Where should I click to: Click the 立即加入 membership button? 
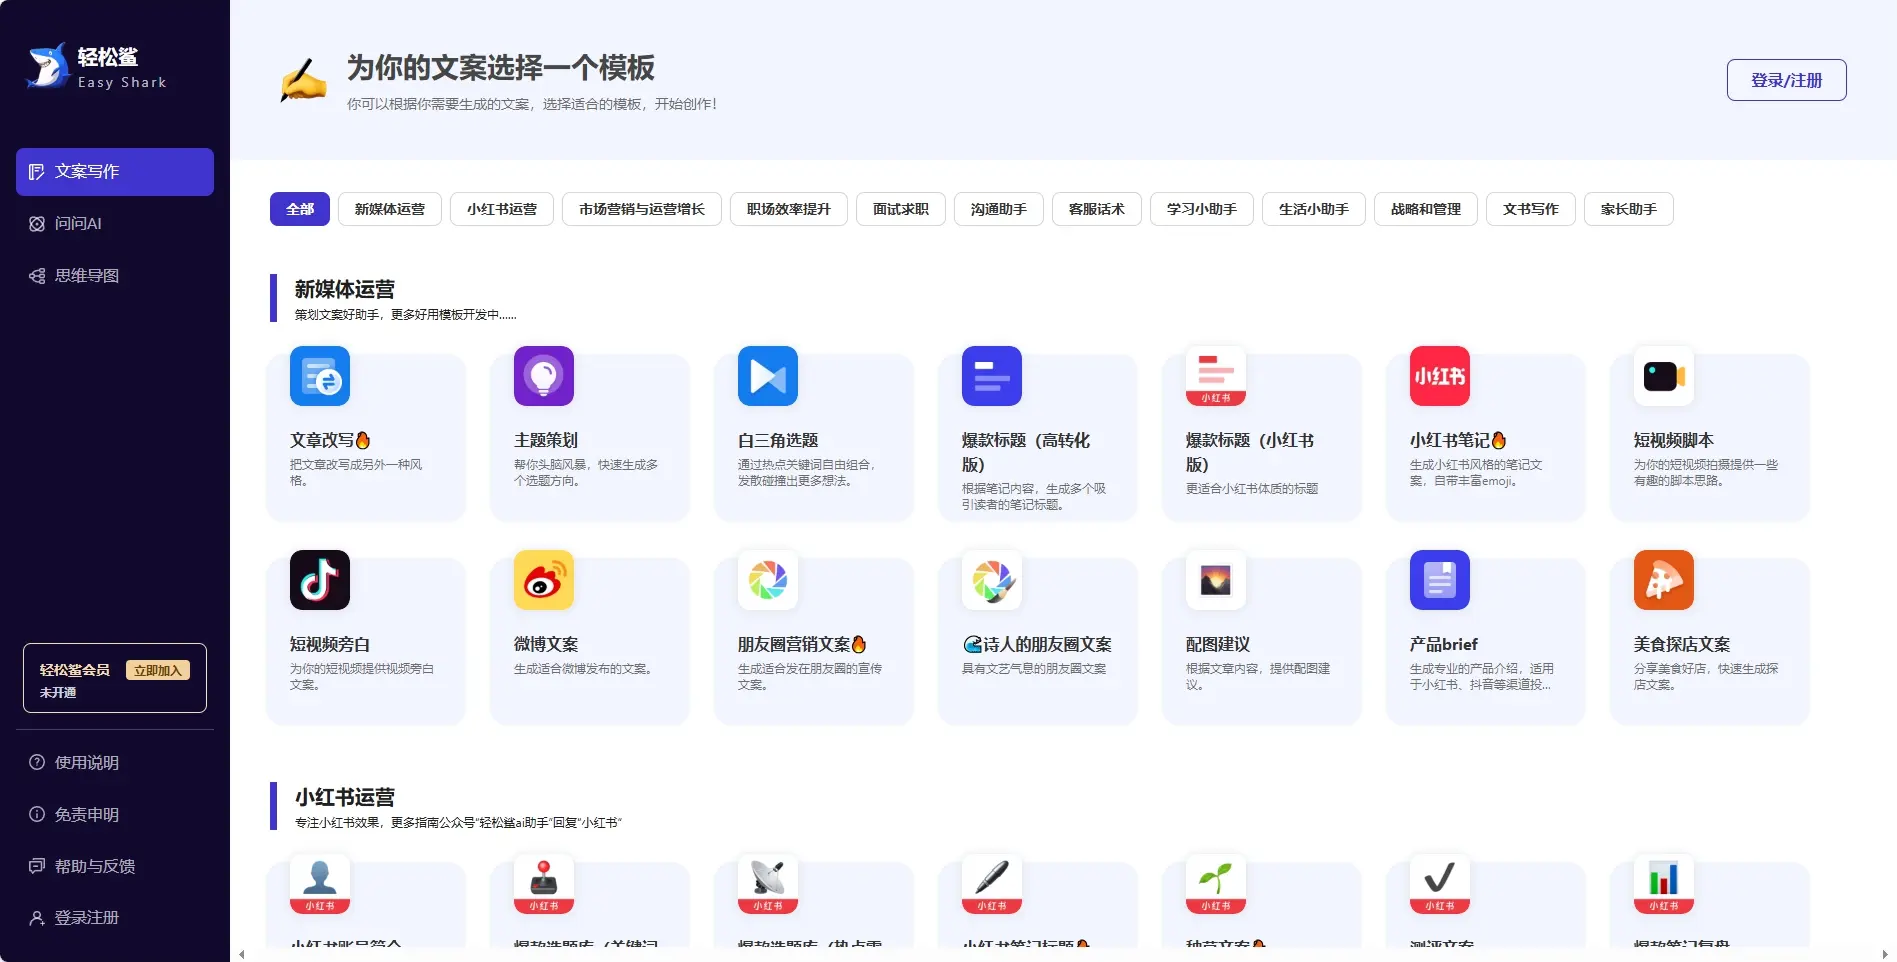[158, 670]
